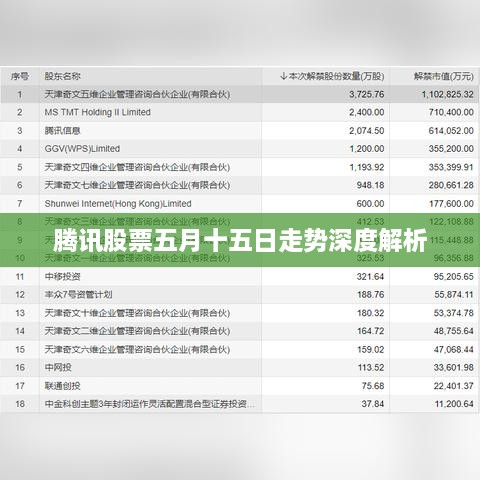The width and height of the screenshot is (480, 480).
Task: Click the 序号 column header
Action: (x=20, y=76)
